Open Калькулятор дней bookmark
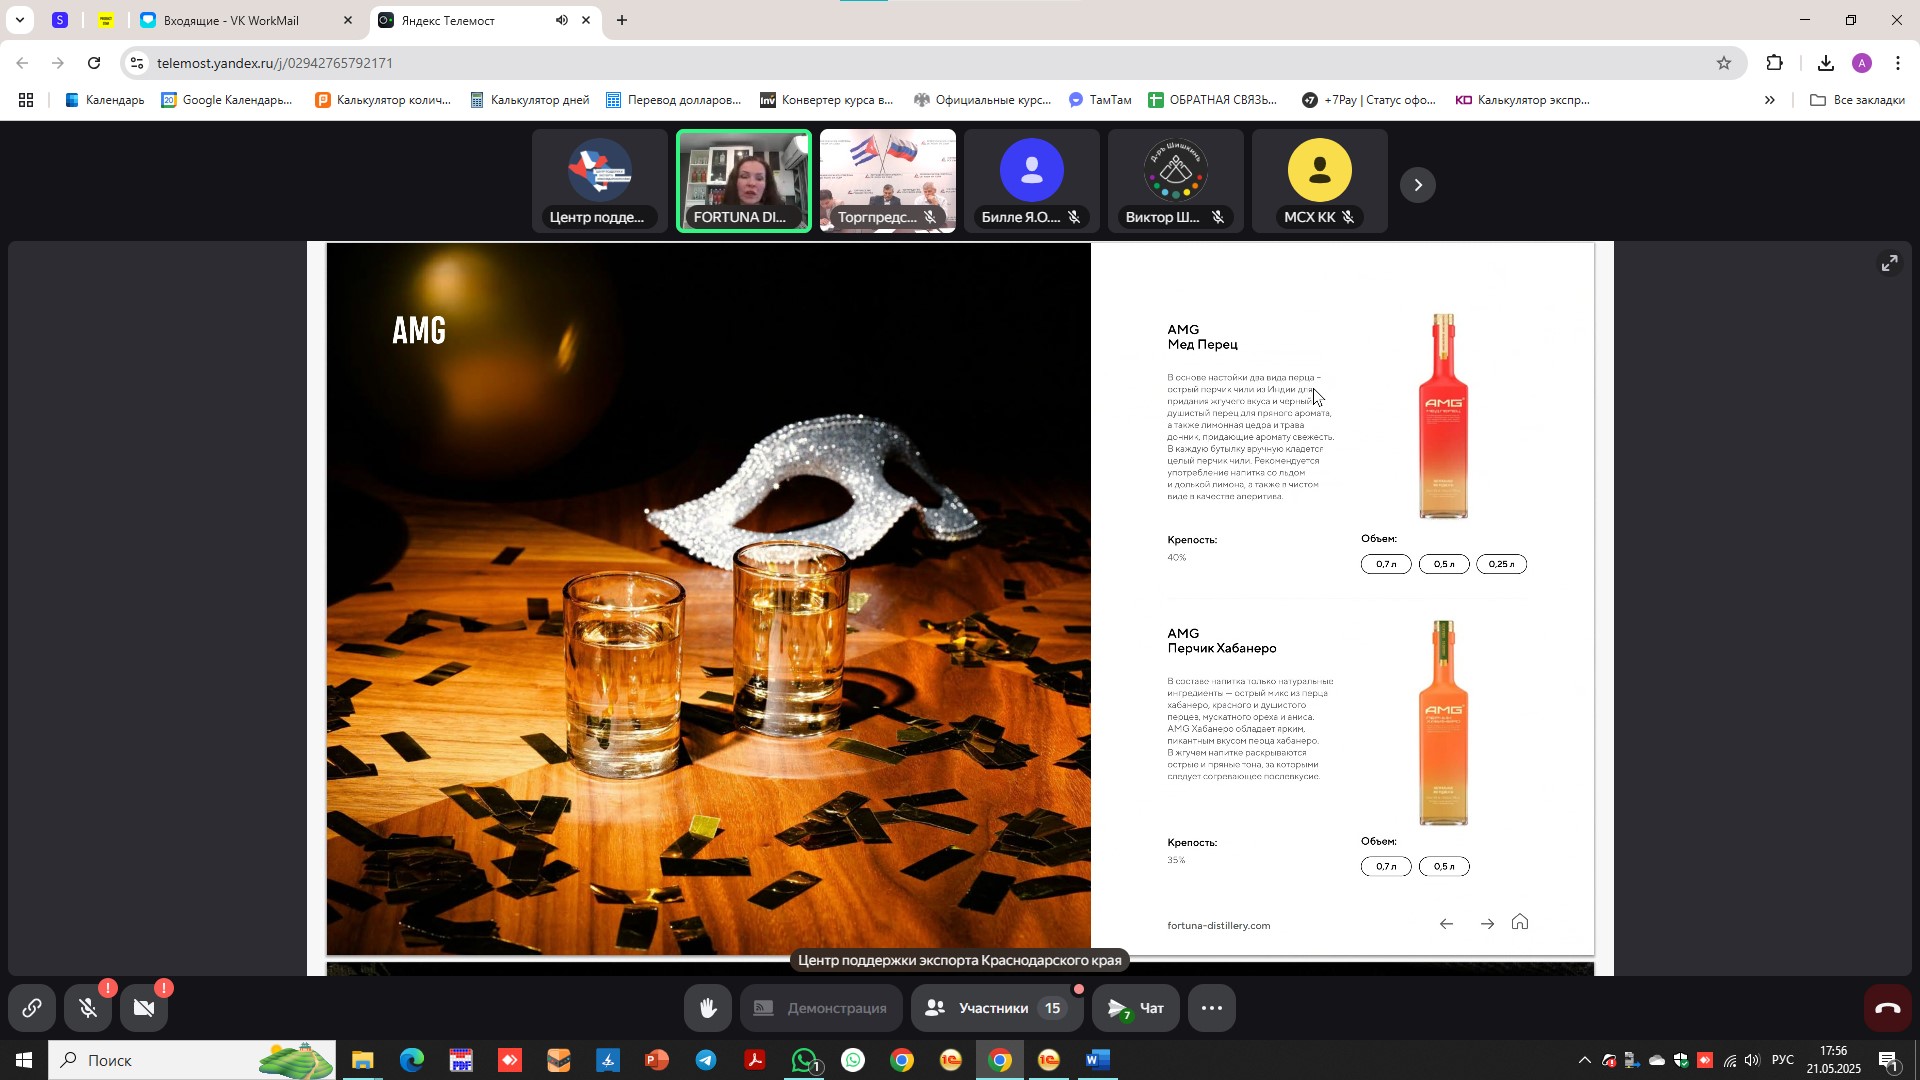 point(530,100)
